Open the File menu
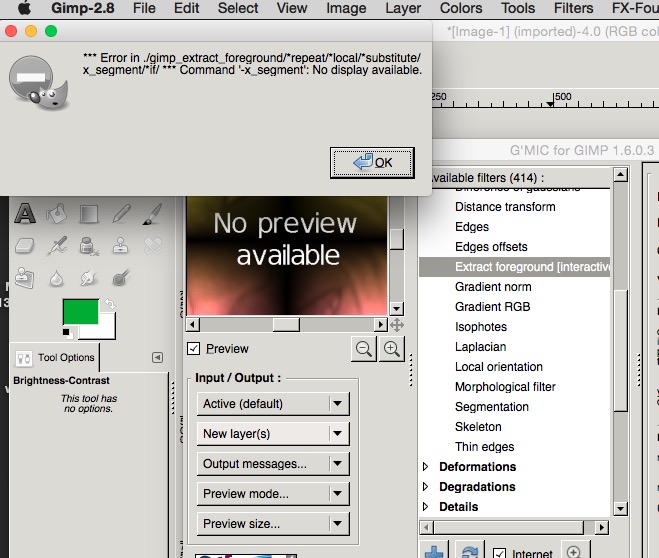The width and height of the screenshot is (659, 558). [x=144, y=8]
